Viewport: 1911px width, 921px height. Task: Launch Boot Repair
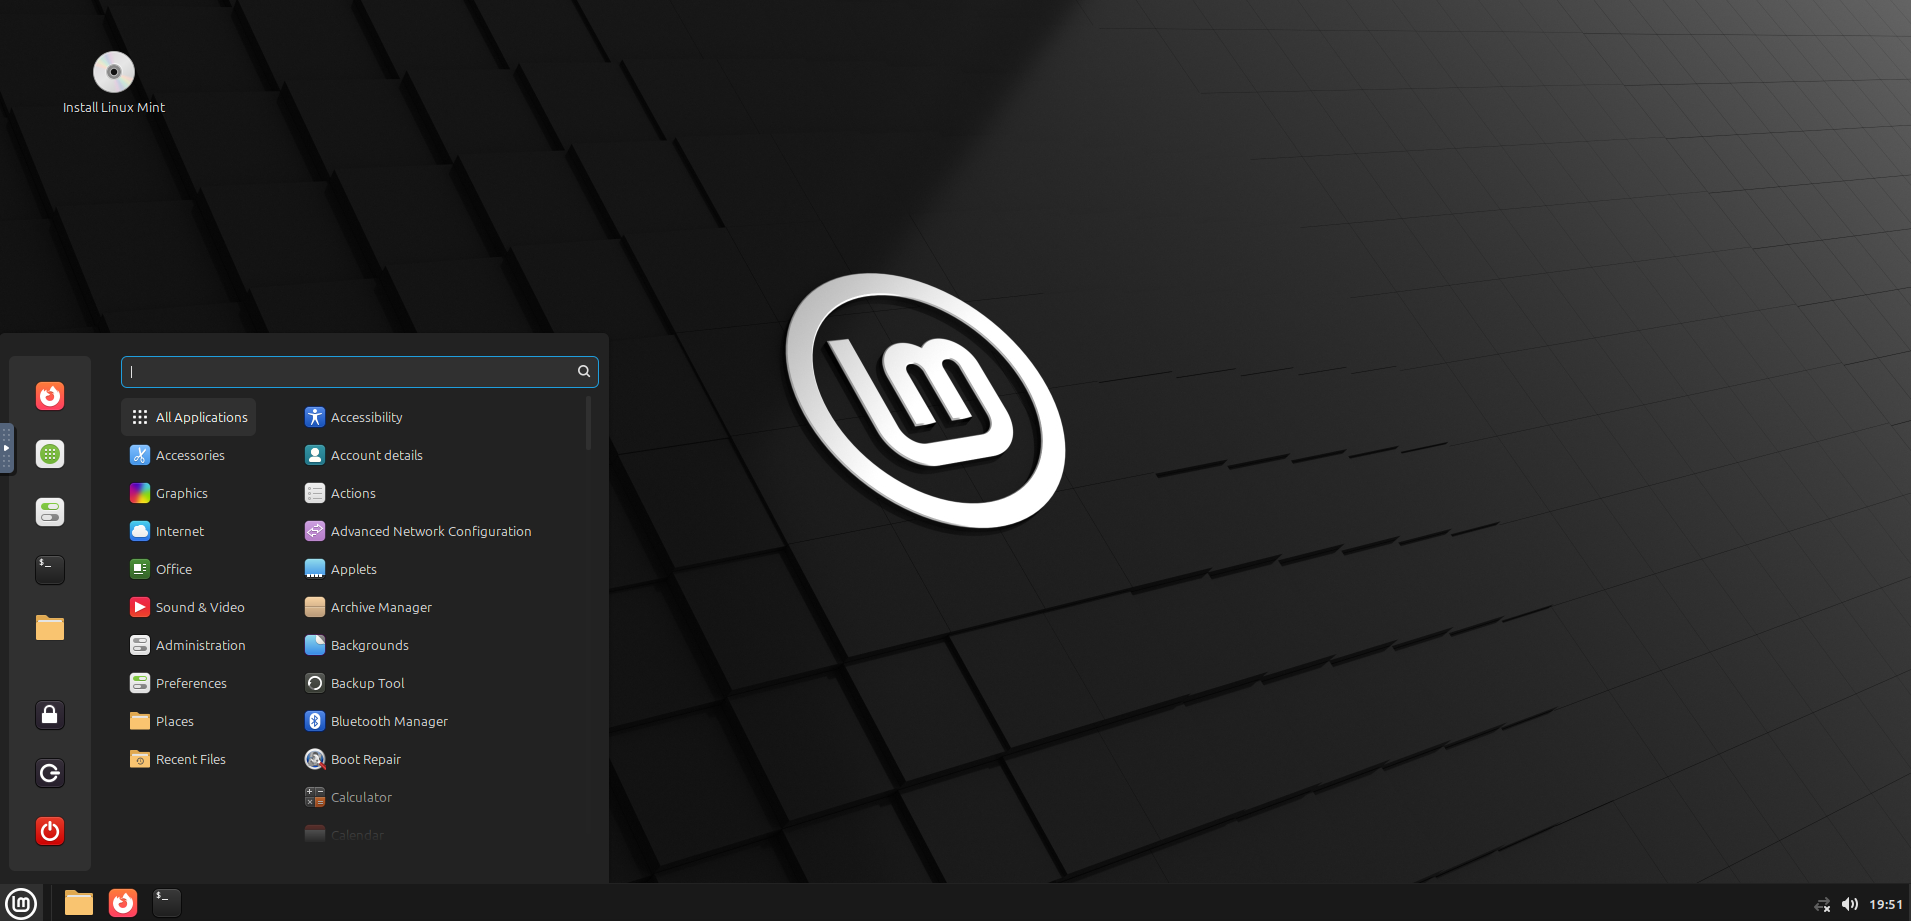(440, 759)
